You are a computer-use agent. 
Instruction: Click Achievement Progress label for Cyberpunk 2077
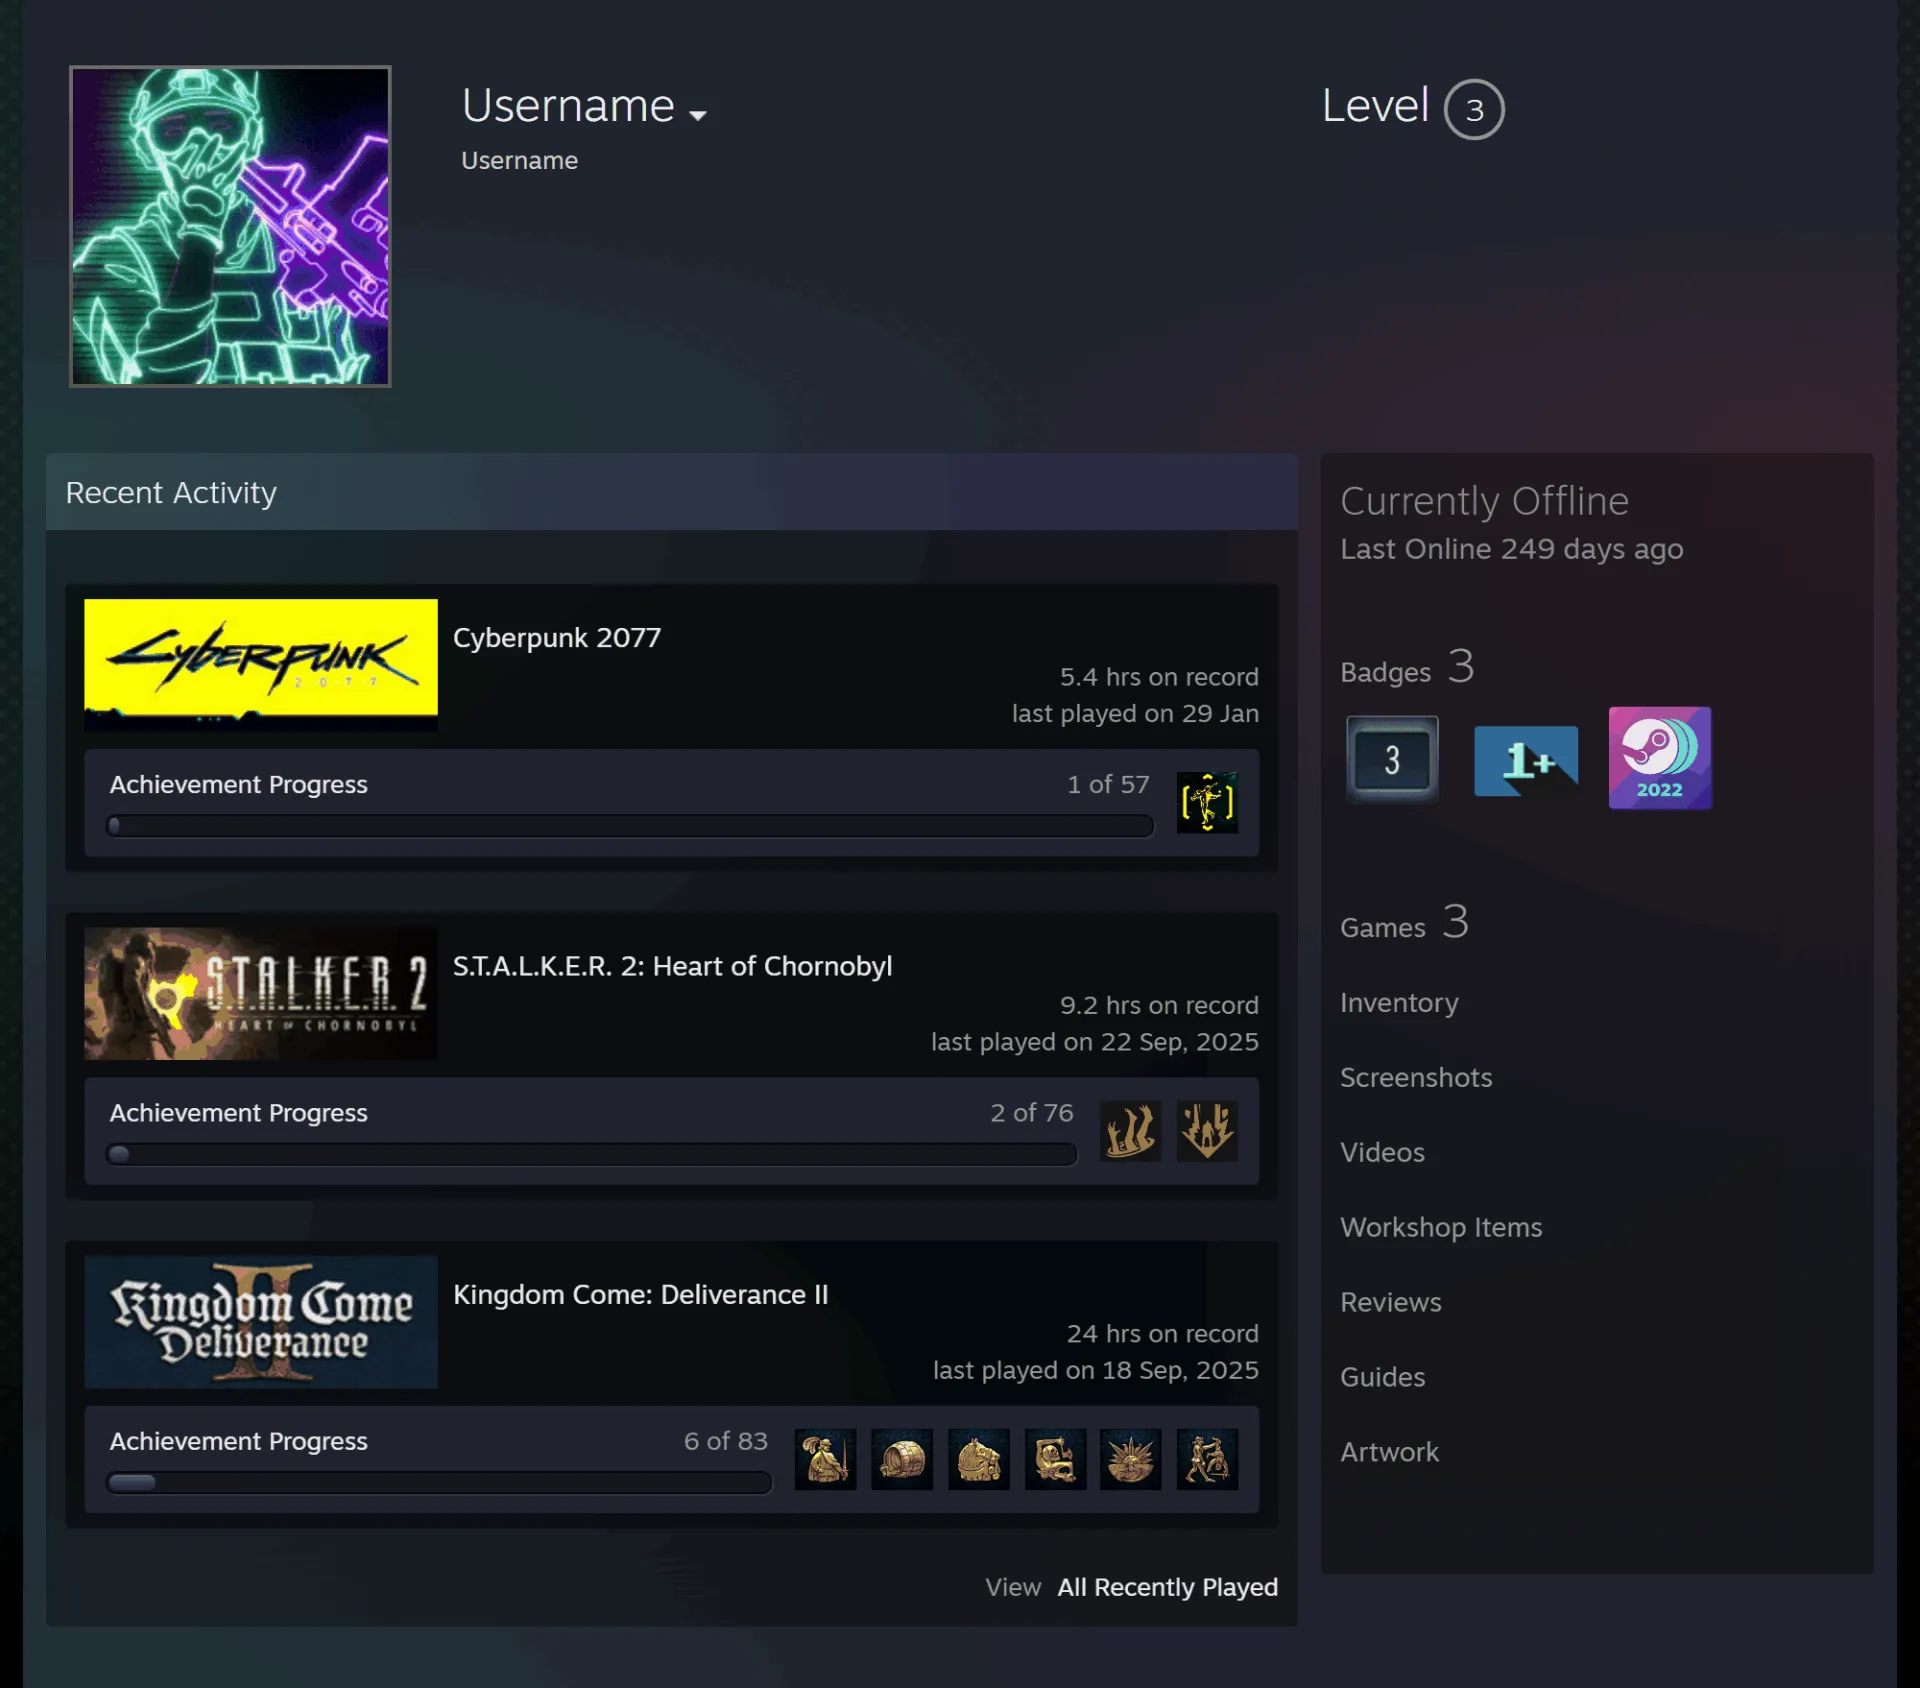(238, 784)
